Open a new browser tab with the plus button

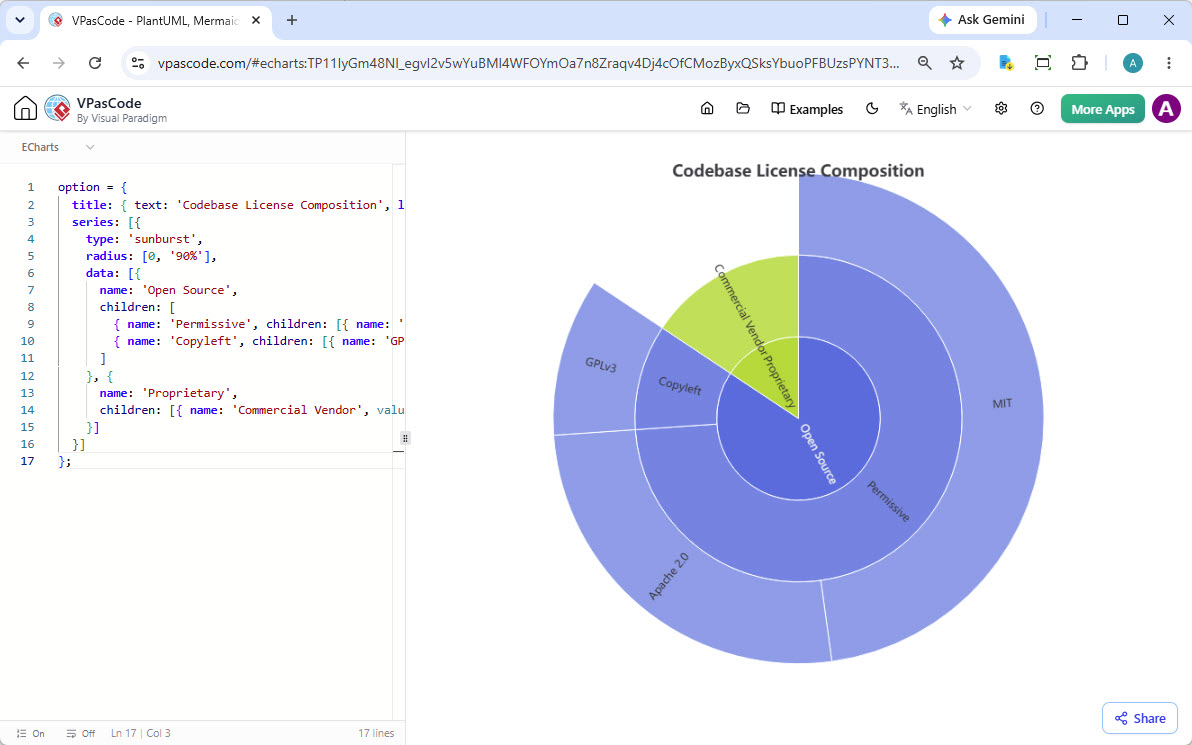[292, 21]
